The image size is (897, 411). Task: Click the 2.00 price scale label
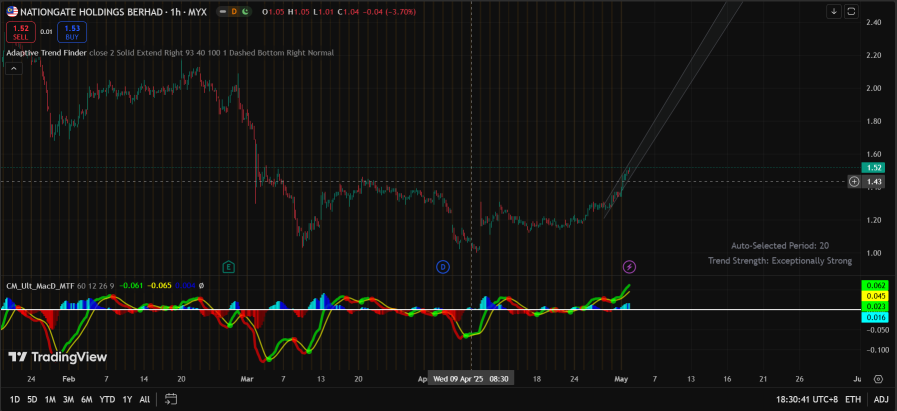tap(874, 88)
